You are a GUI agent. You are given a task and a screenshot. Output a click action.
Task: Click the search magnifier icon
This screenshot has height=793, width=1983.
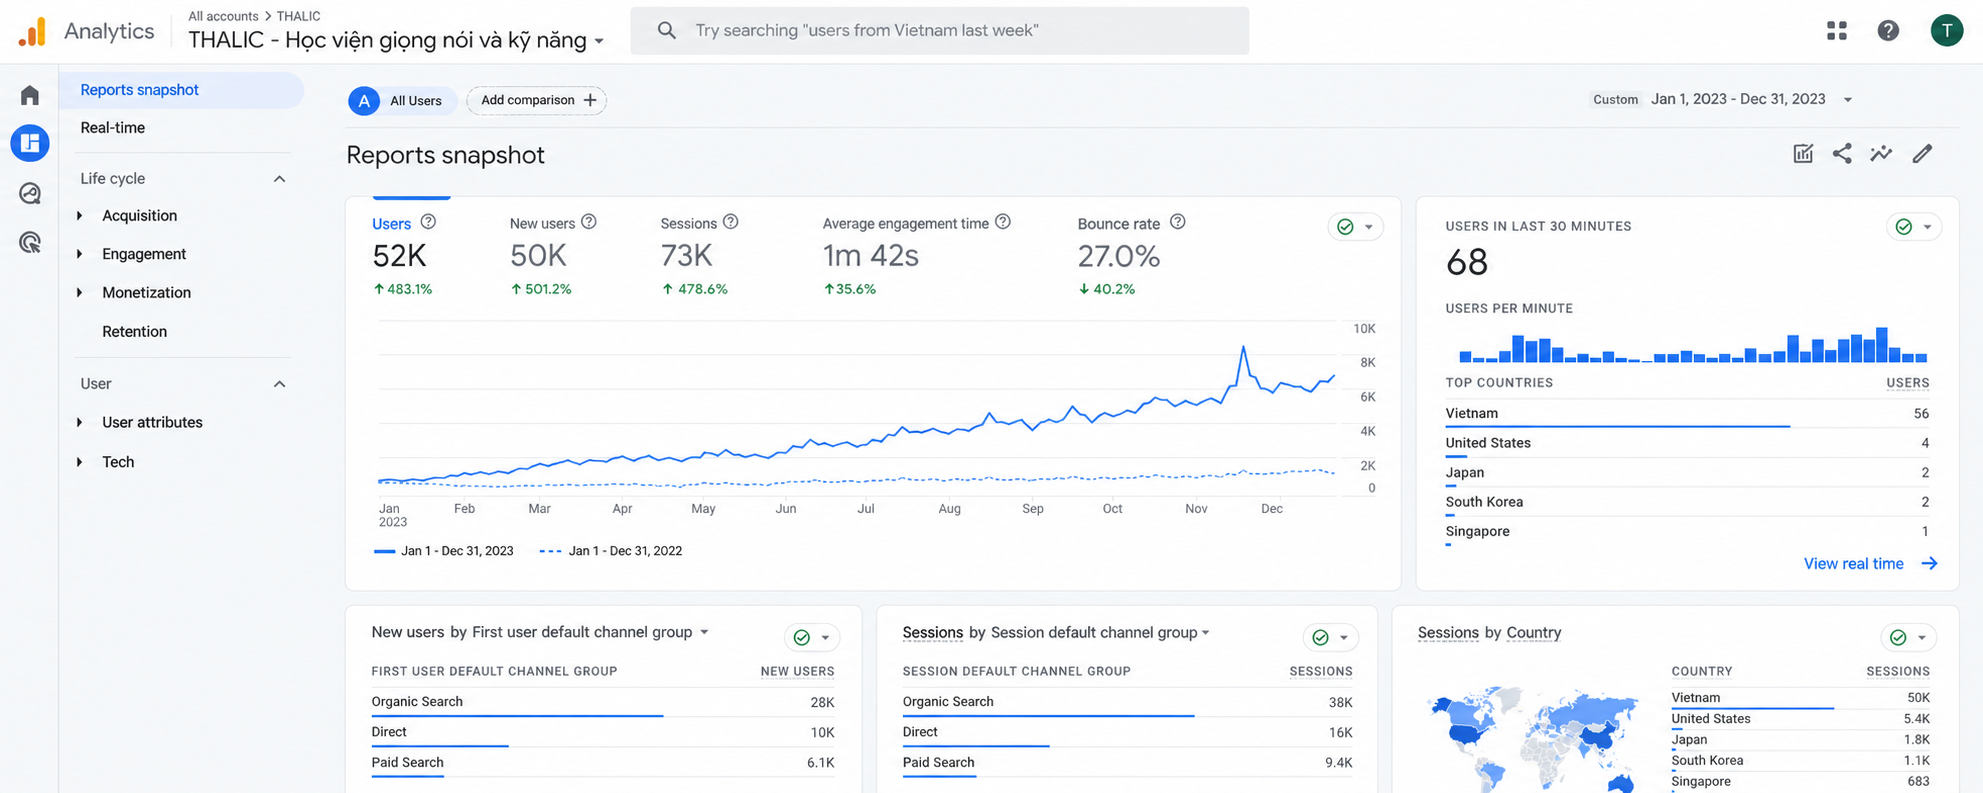[x=666, y=31]
